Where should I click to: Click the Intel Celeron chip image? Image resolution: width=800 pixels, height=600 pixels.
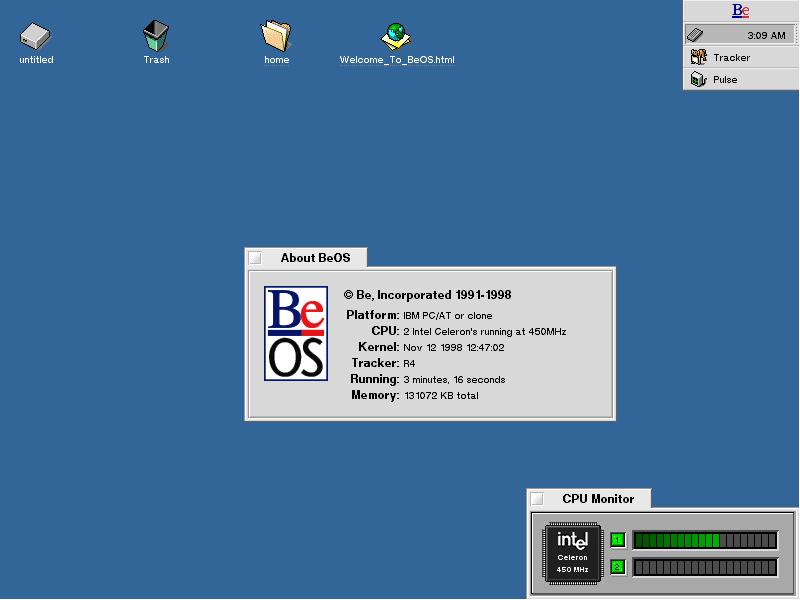tap(572, 553)
